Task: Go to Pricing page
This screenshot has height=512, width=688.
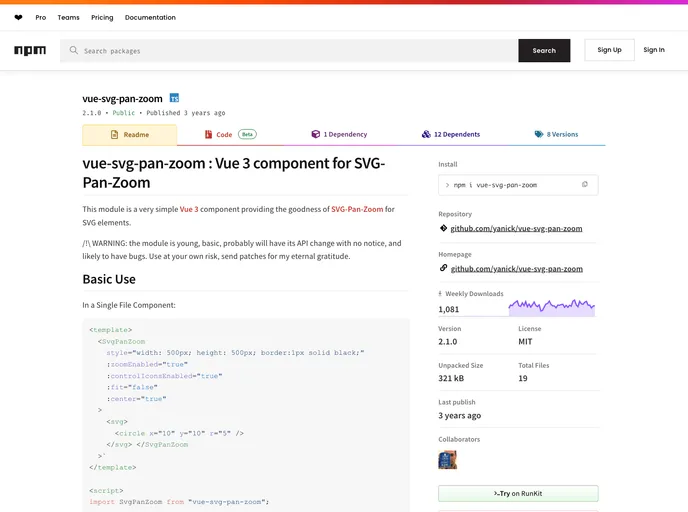Action: click(x=102, y=18)
